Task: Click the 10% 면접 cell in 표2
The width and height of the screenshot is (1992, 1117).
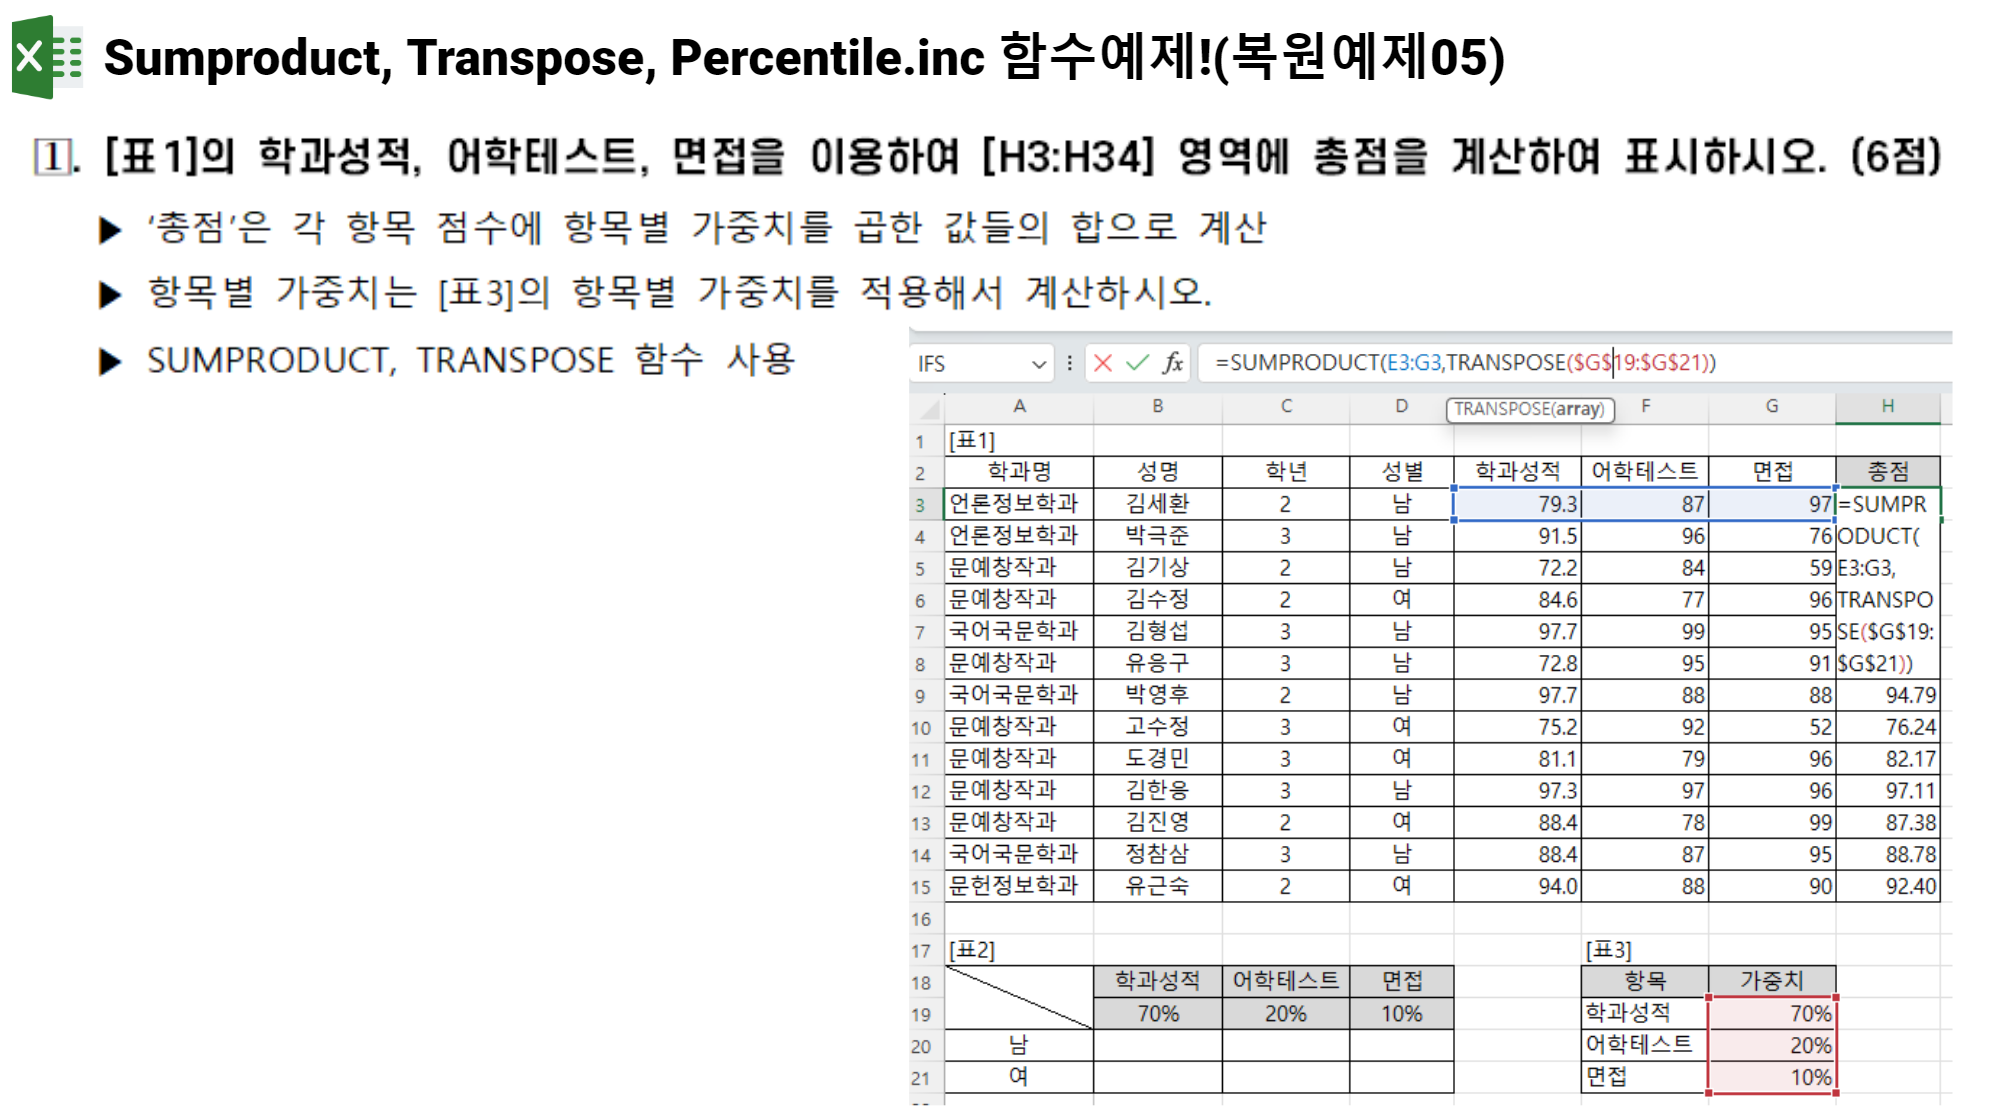Action: (x=1401, y=1013)
